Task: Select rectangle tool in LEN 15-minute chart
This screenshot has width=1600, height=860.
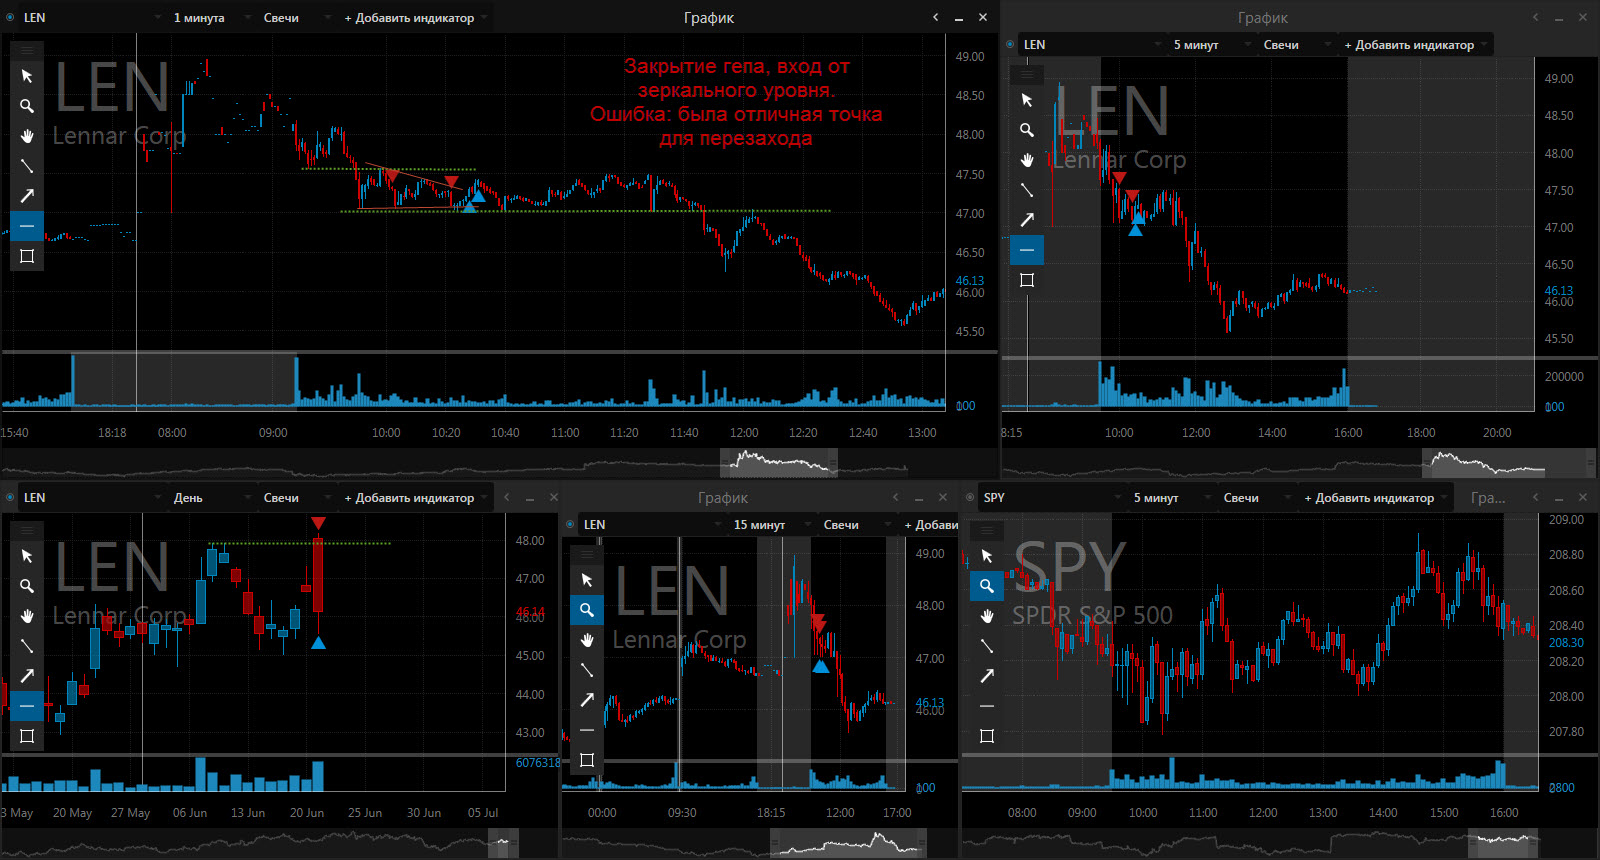Action: coord(587,760)
